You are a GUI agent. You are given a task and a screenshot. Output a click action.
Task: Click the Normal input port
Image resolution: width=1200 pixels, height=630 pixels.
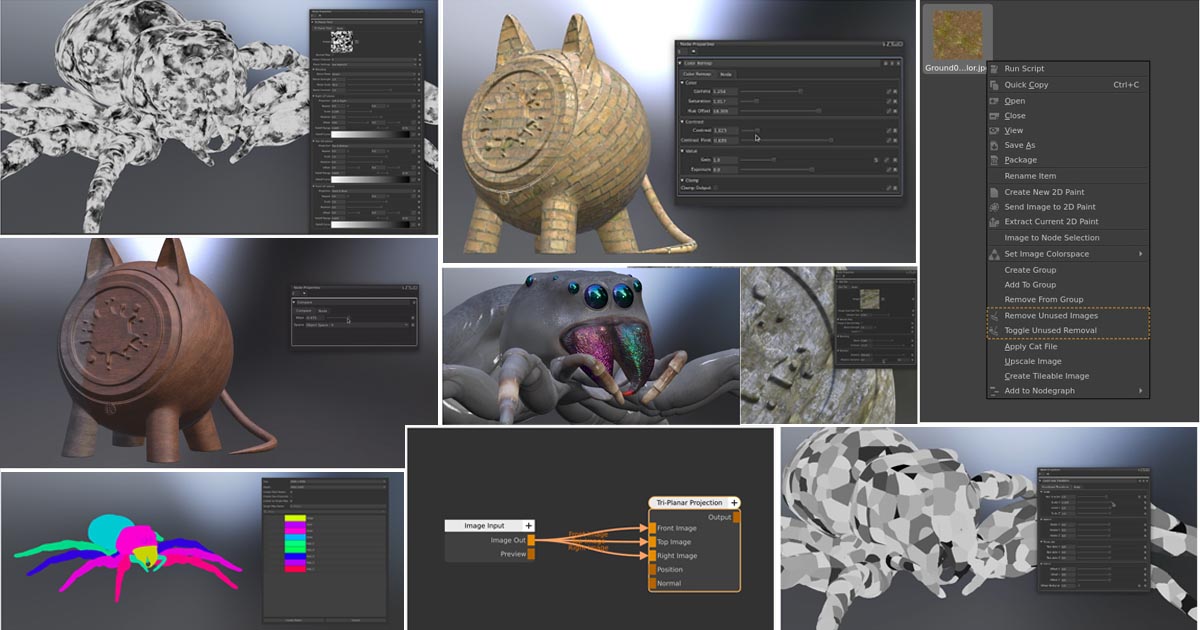[652, 583]
